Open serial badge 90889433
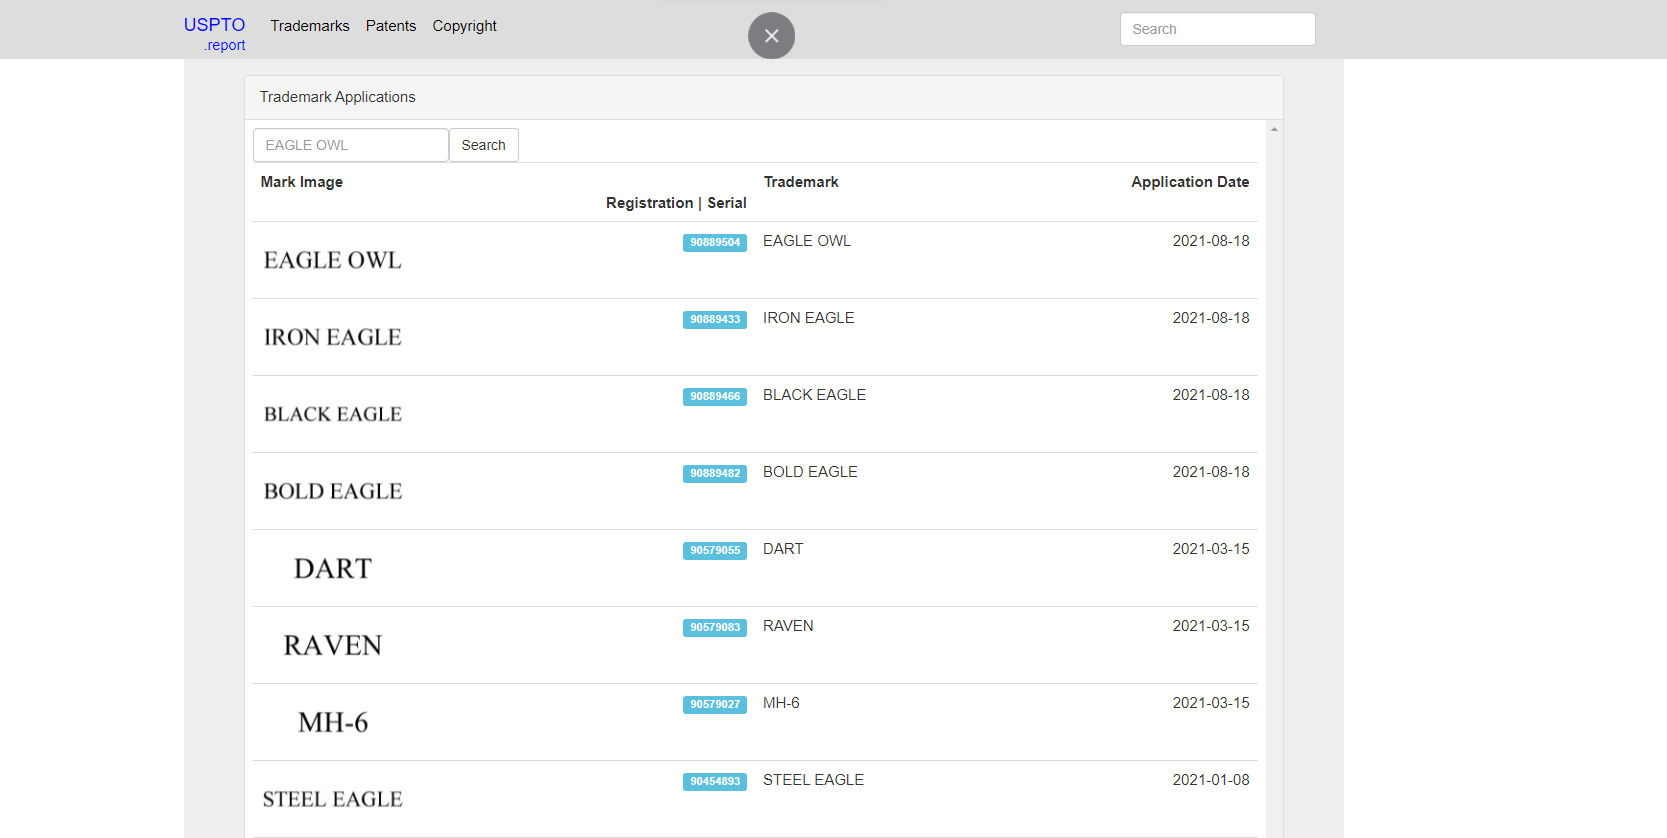The height and width of the screenshot is (838, 1667). pos(715,320)
